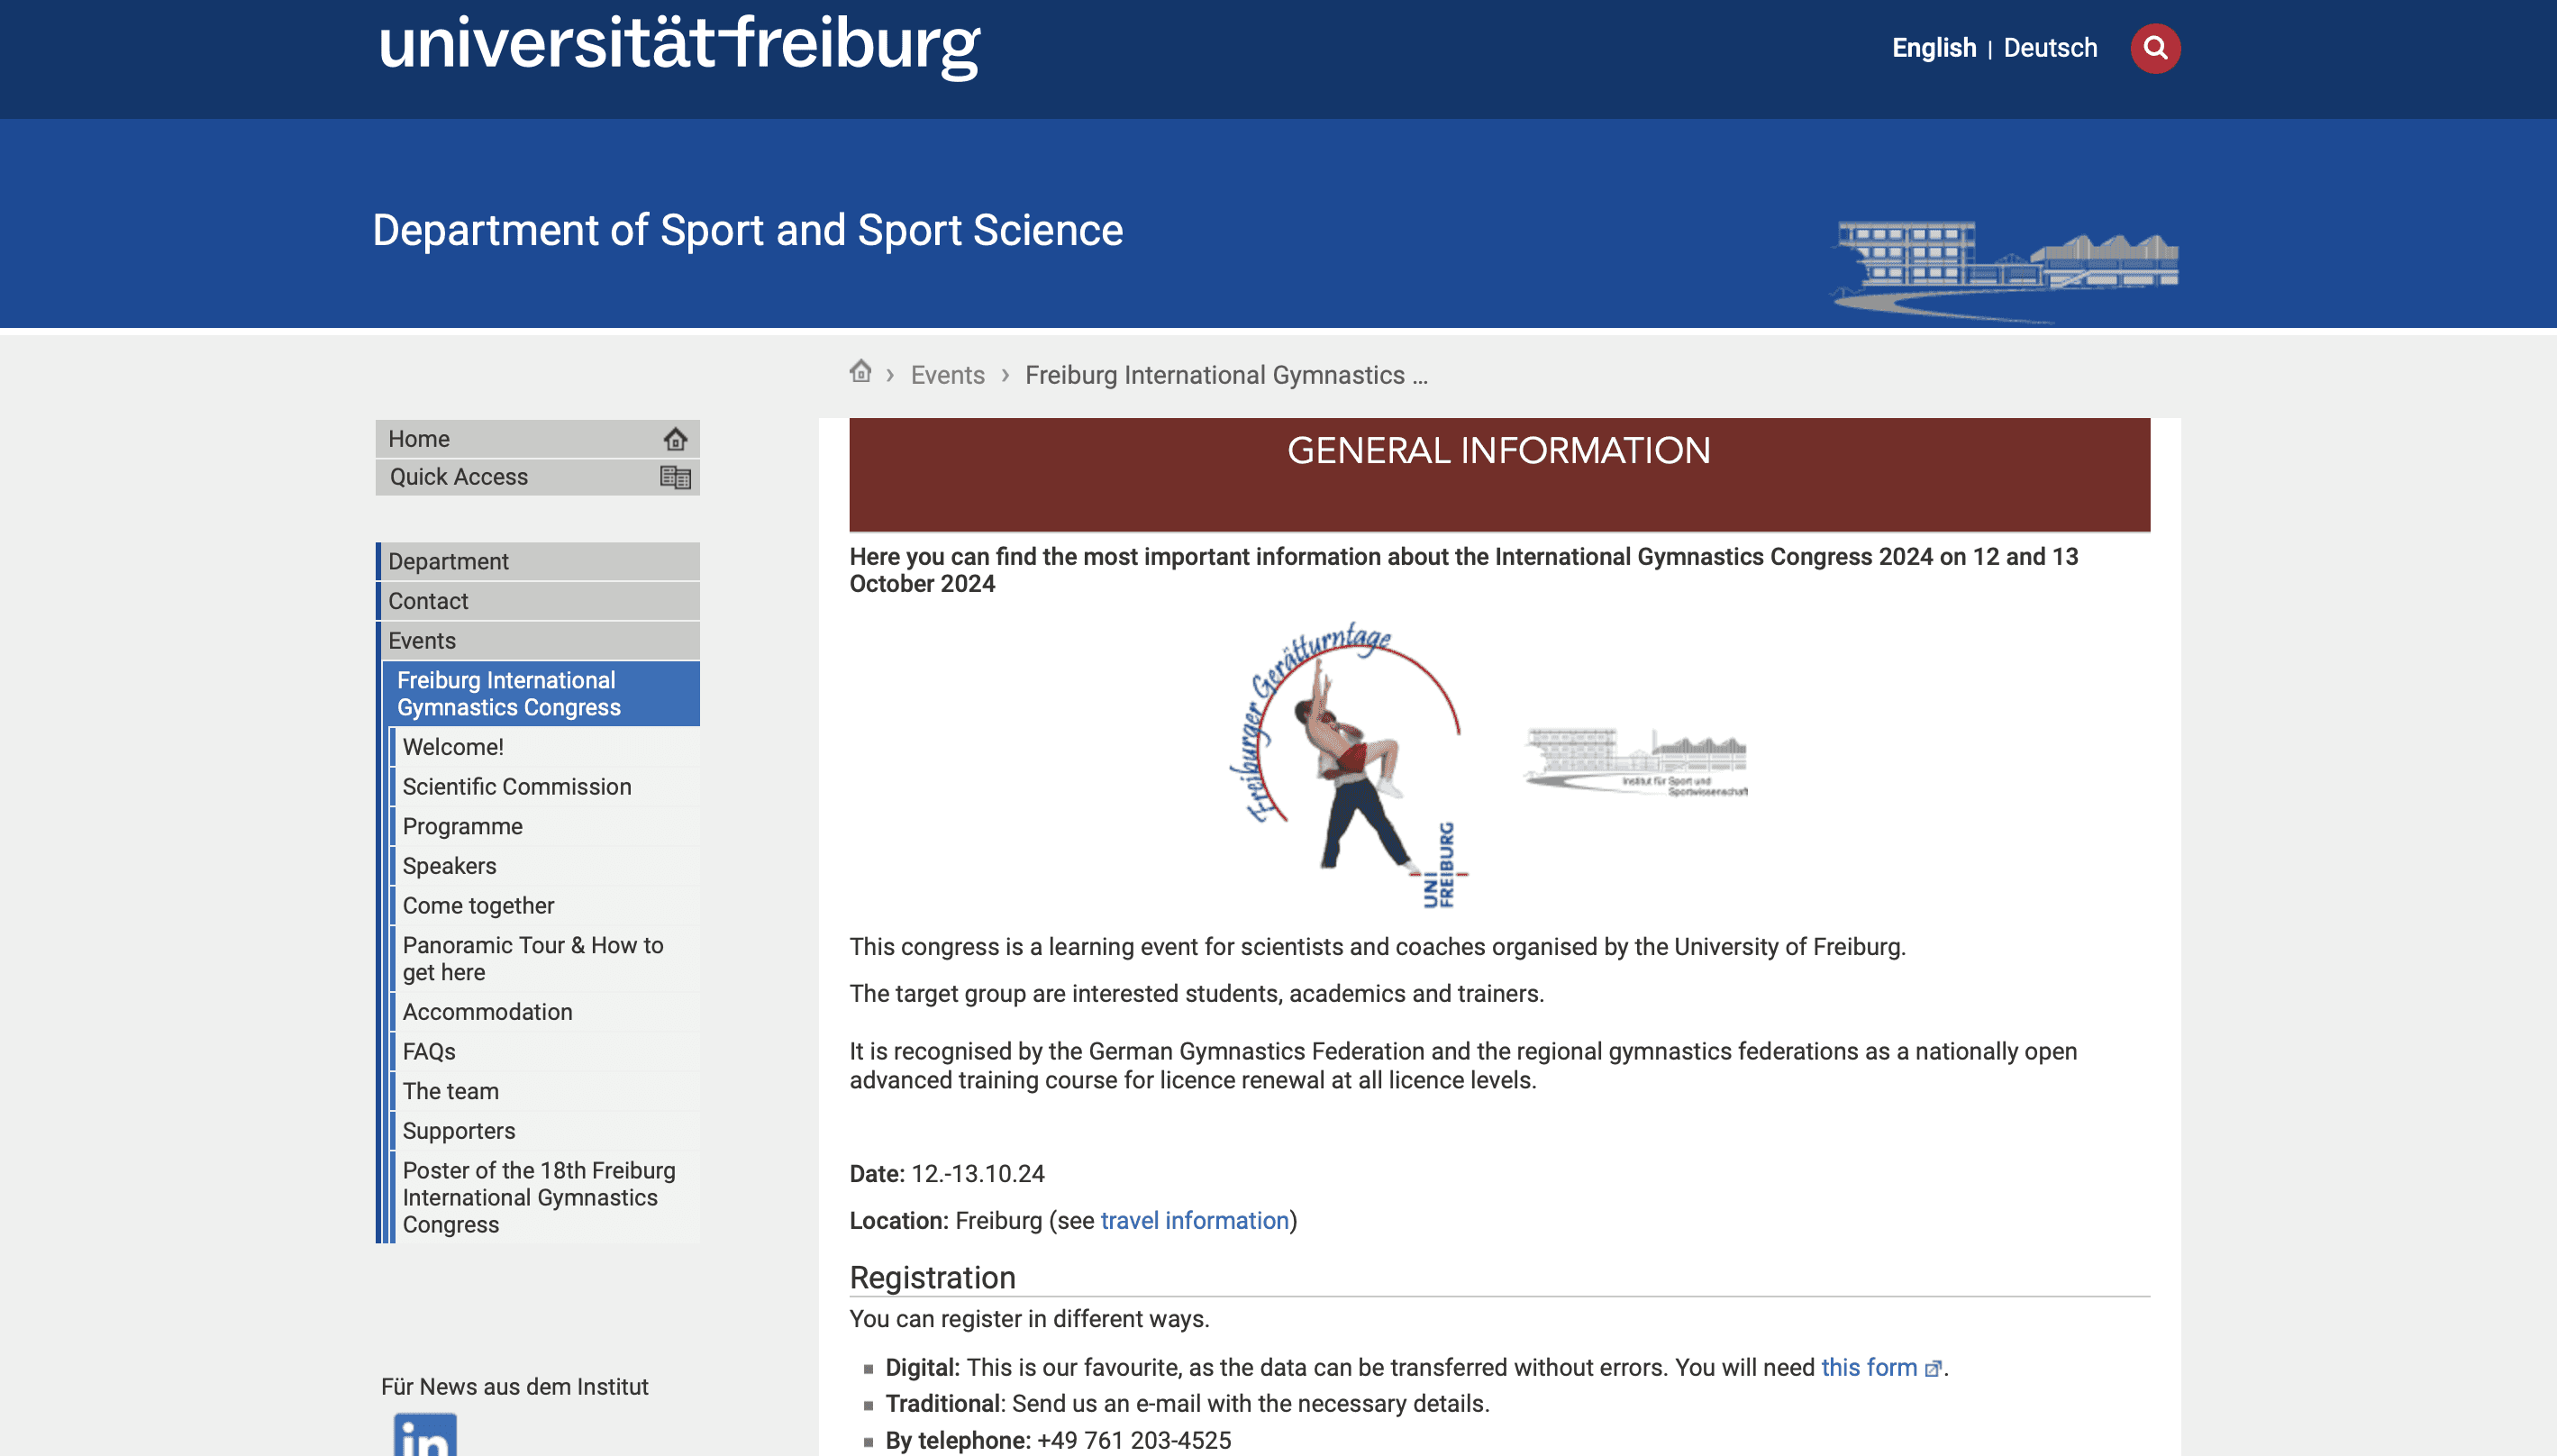Image resolution: width=2557 pixels, height=1456 pixels.
Task: Click the breadcrumb home icon
Action: coord(860,372)
